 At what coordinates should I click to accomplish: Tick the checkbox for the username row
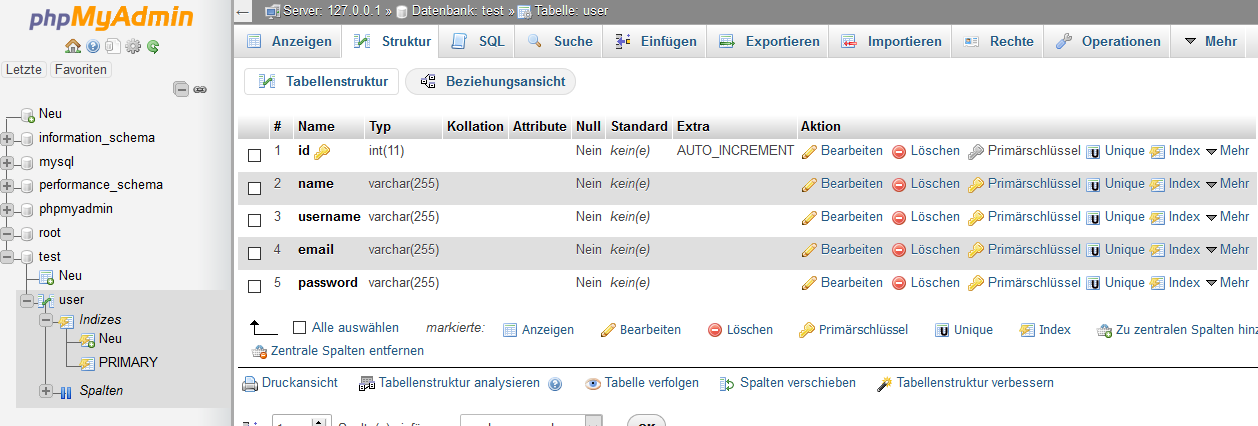[x=254, y=220]
